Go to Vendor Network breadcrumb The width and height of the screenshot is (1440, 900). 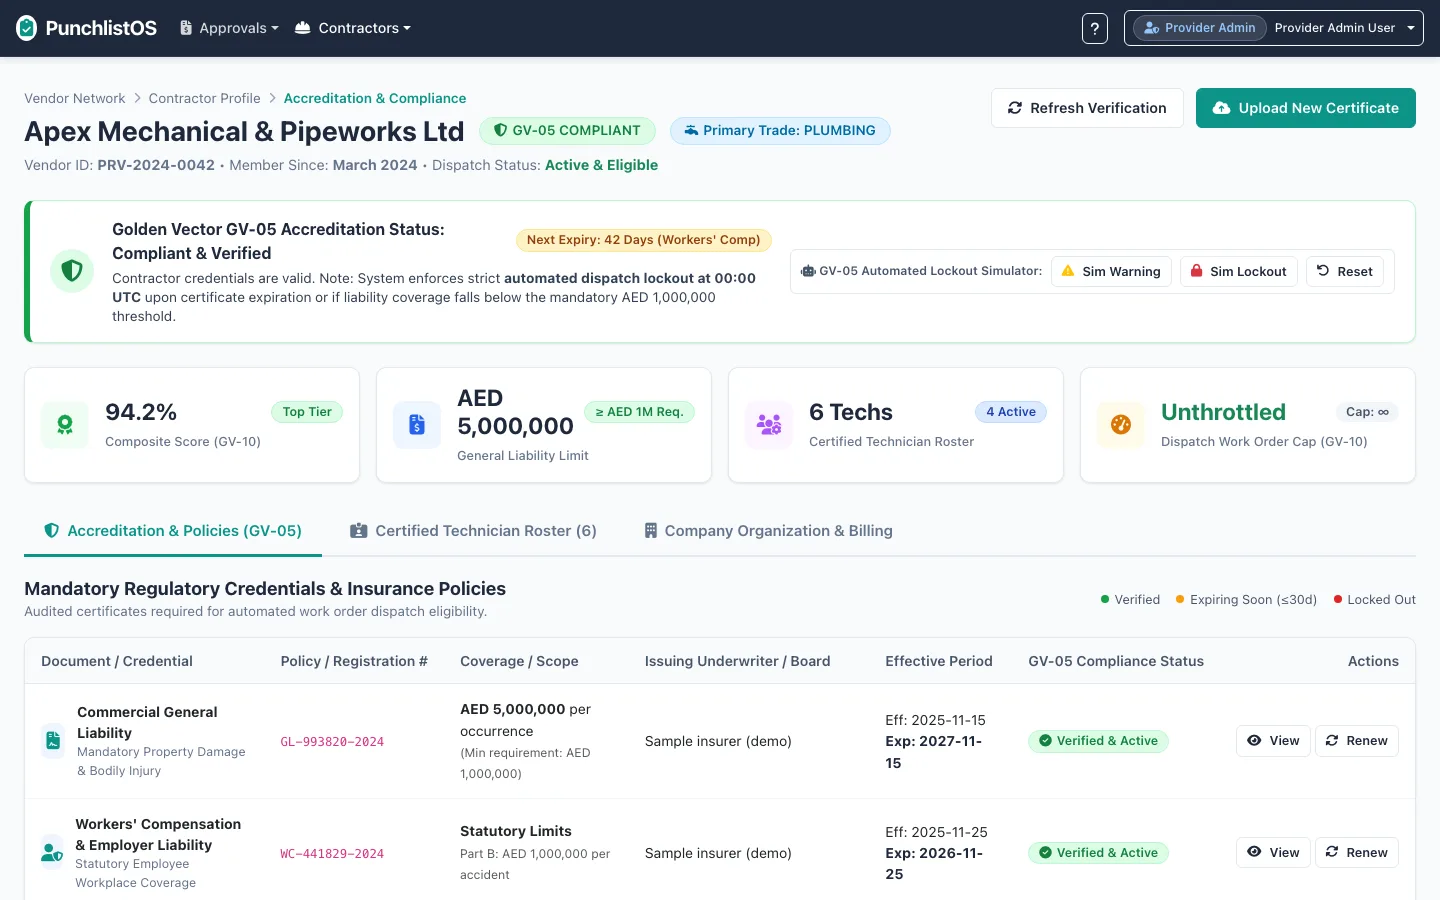click(75, 98)
